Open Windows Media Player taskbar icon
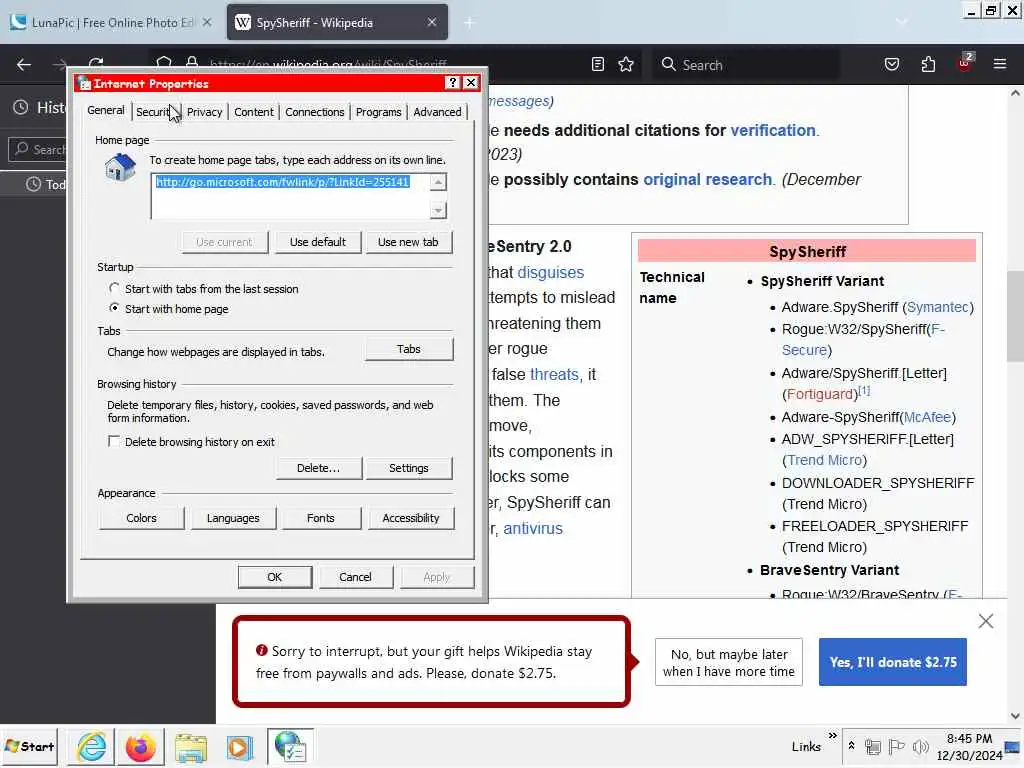Image resolution: width=1024 pixels, height=768 pixels. tap(239, 747)
